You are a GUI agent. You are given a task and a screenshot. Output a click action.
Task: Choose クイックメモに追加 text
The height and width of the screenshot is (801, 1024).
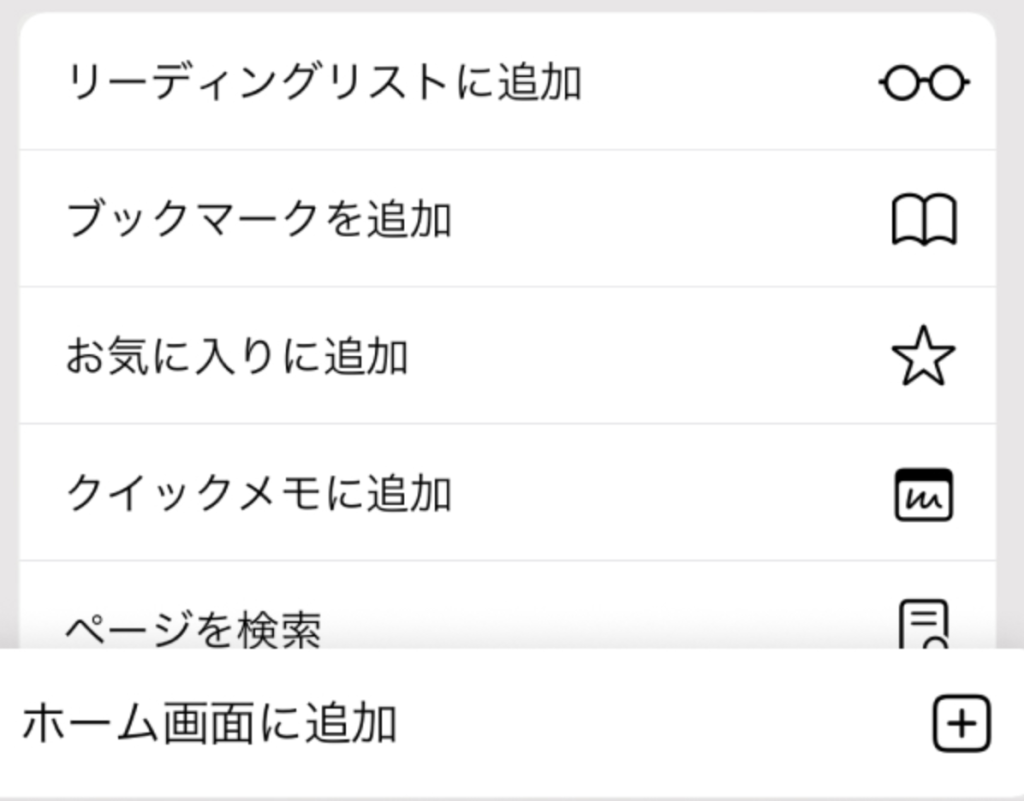coord(259,494)
